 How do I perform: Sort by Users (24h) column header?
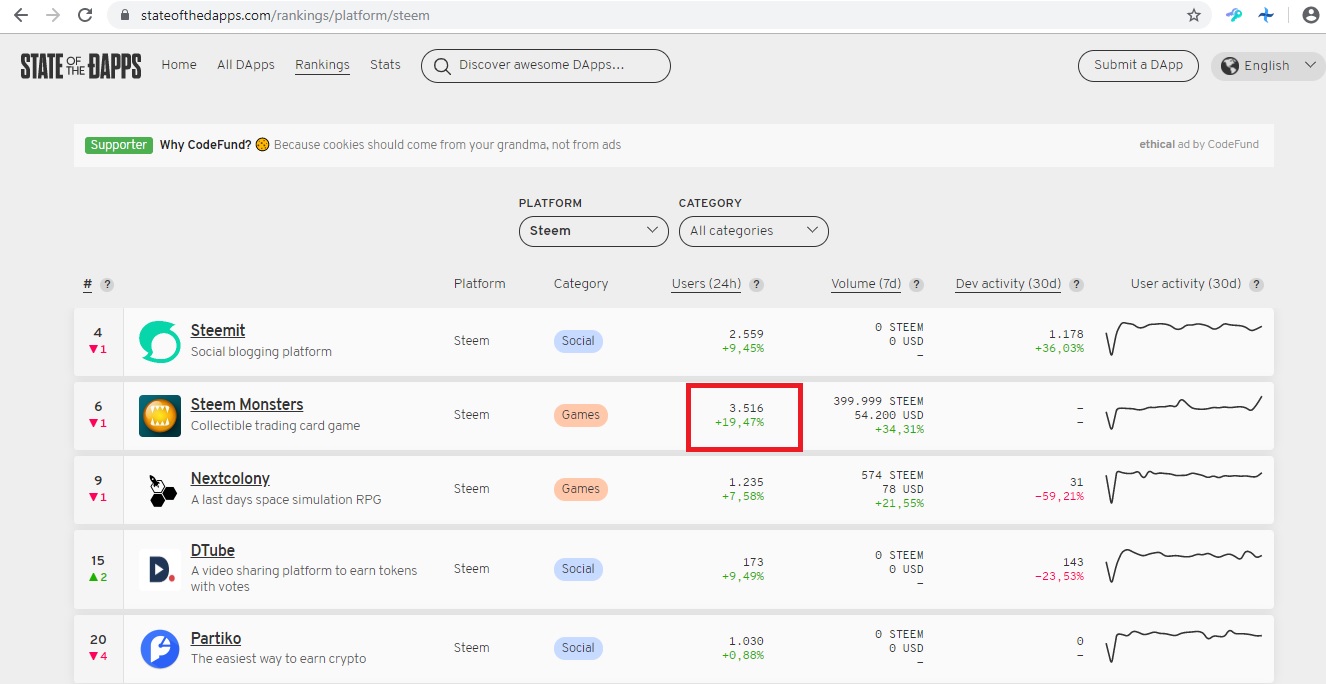click(x=706, y=284)
